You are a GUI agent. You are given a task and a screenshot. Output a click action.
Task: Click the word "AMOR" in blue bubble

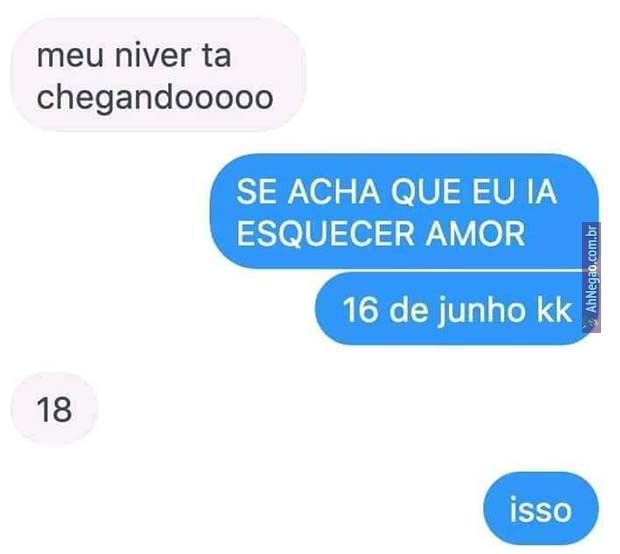475,233
